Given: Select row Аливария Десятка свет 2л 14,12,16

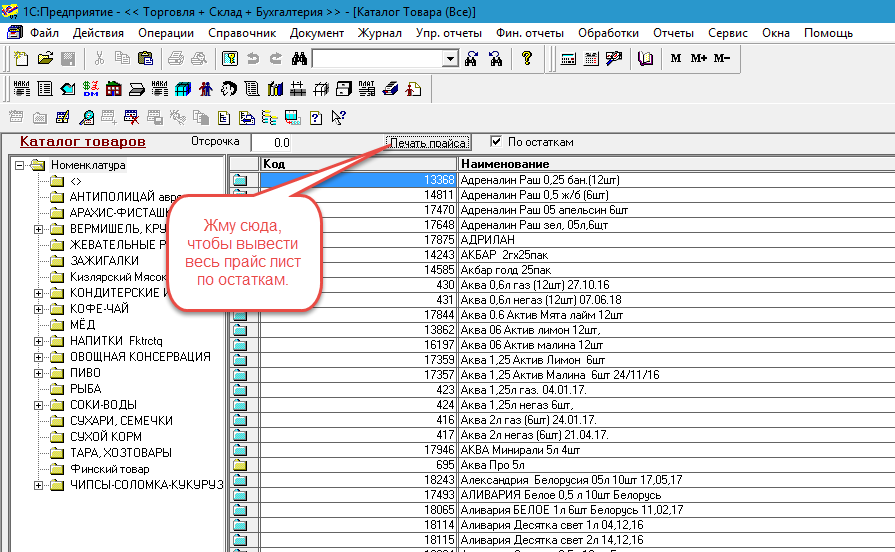Looking at the screenshot, I should (x=562, y=540).
